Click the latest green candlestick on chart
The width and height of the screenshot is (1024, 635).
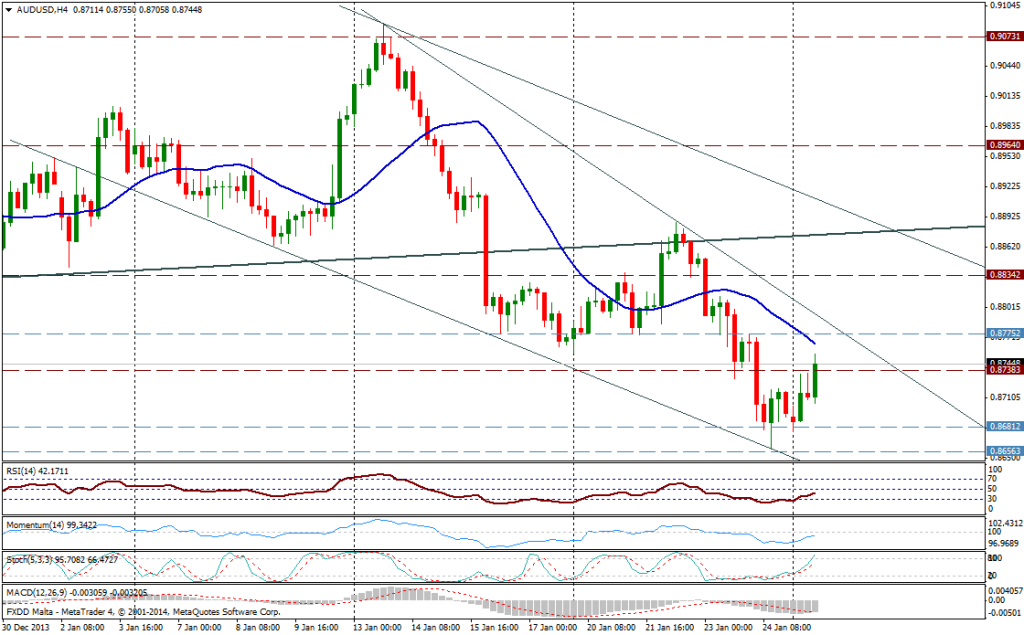point(816,380)
